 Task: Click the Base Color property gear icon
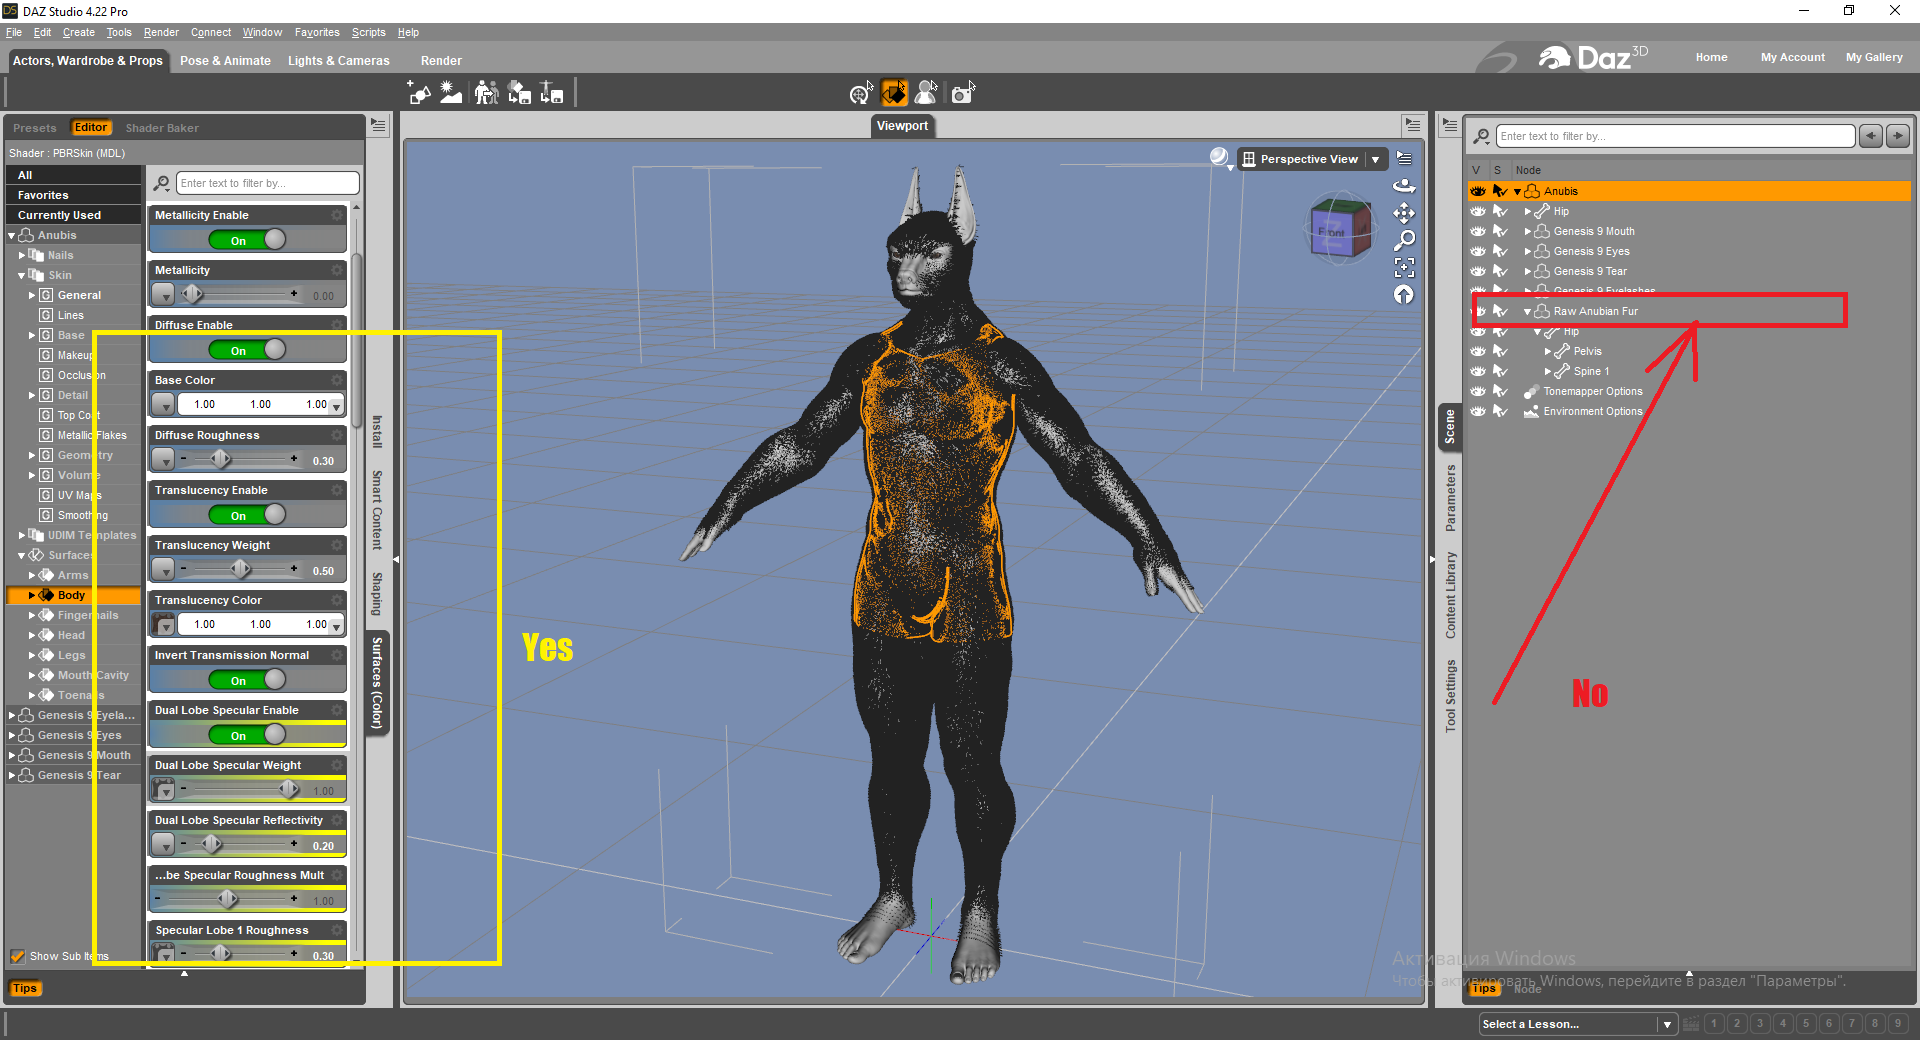tap(338, 380)
